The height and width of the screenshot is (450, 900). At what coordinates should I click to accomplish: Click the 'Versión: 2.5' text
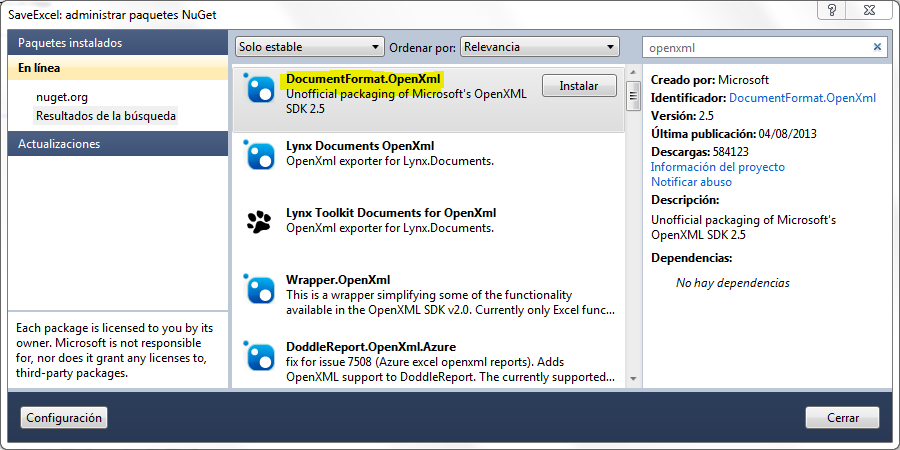[x=682, y=115]
